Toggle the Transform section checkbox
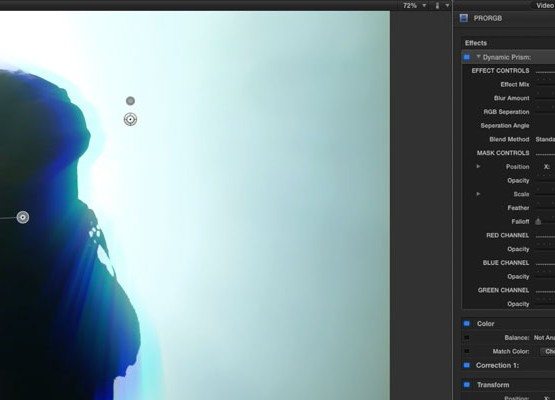The height and width of the screenshot is (400, 555). click(467, 384)
